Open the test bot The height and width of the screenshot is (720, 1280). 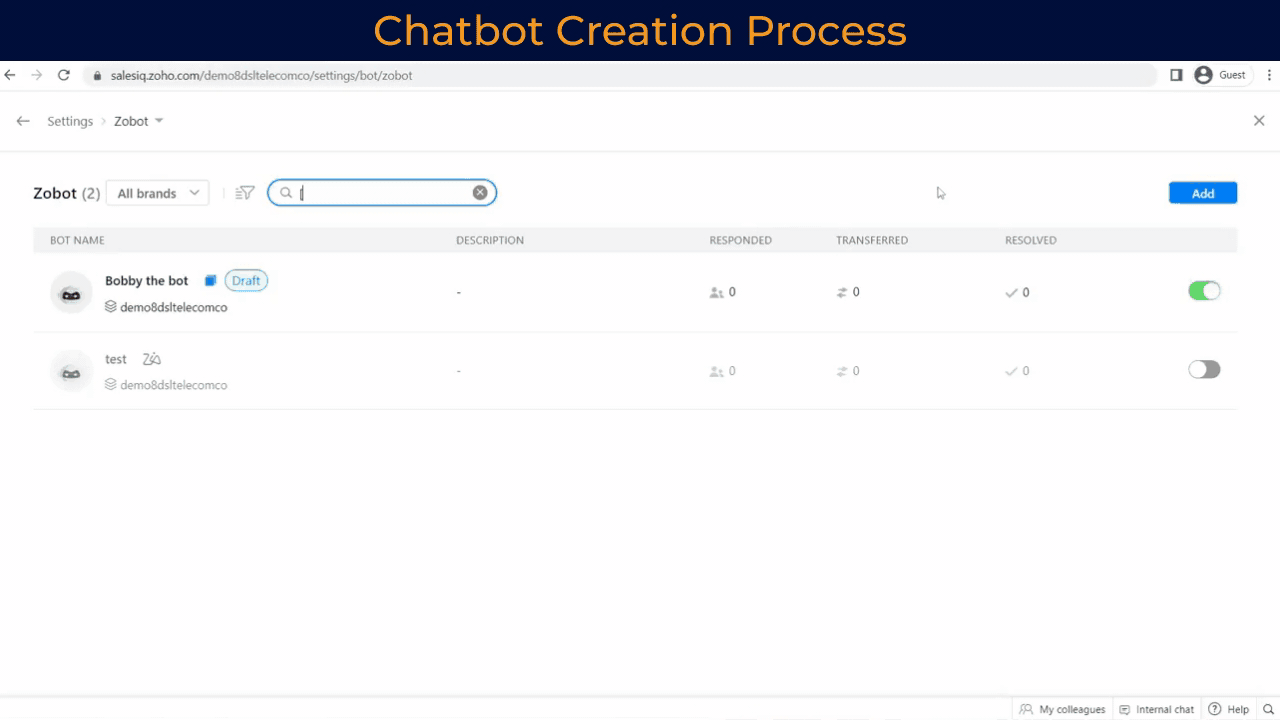[116, 359]
